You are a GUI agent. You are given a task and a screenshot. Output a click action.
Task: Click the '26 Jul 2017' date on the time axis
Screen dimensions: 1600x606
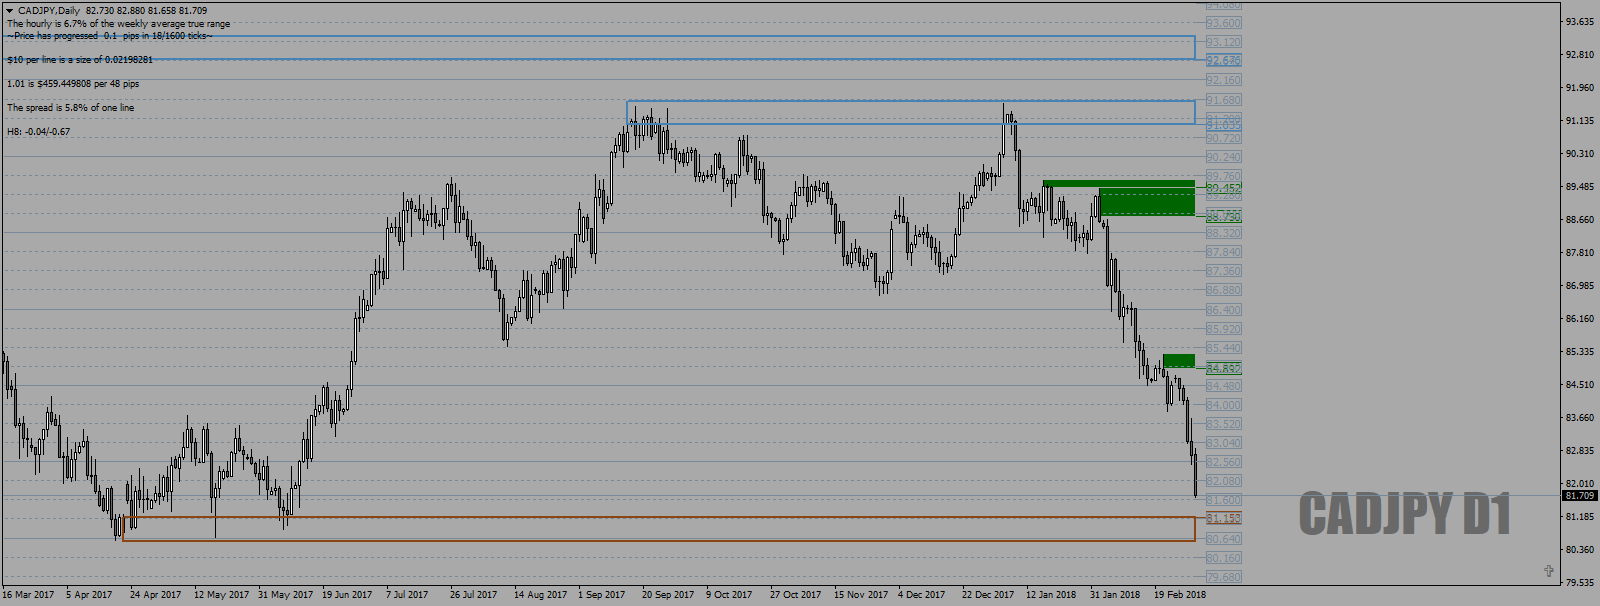(474, 595)
